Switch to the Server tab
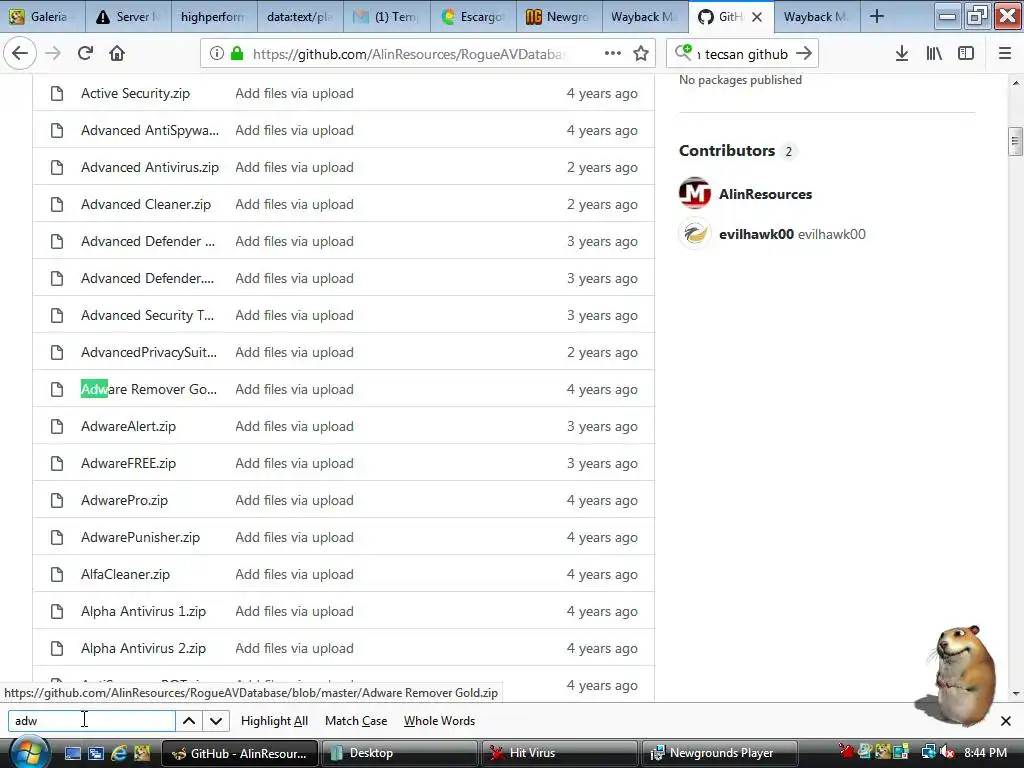The height and width of the screenshot is (768, 1024). 128,16
